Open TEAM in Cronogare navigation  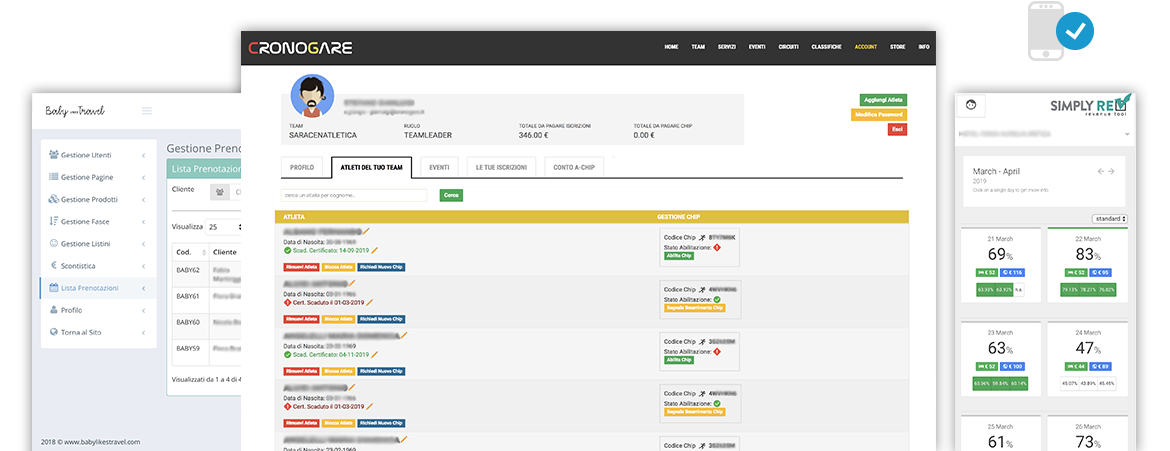pos(698,47)
